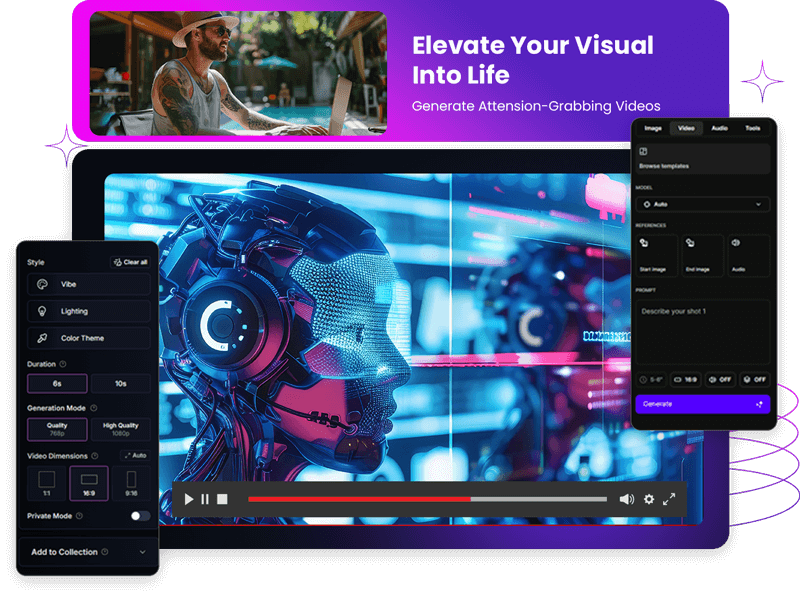Stop playback using the square stop icon
This screenshot has width=800, height=596.
(x=222, y=499)
